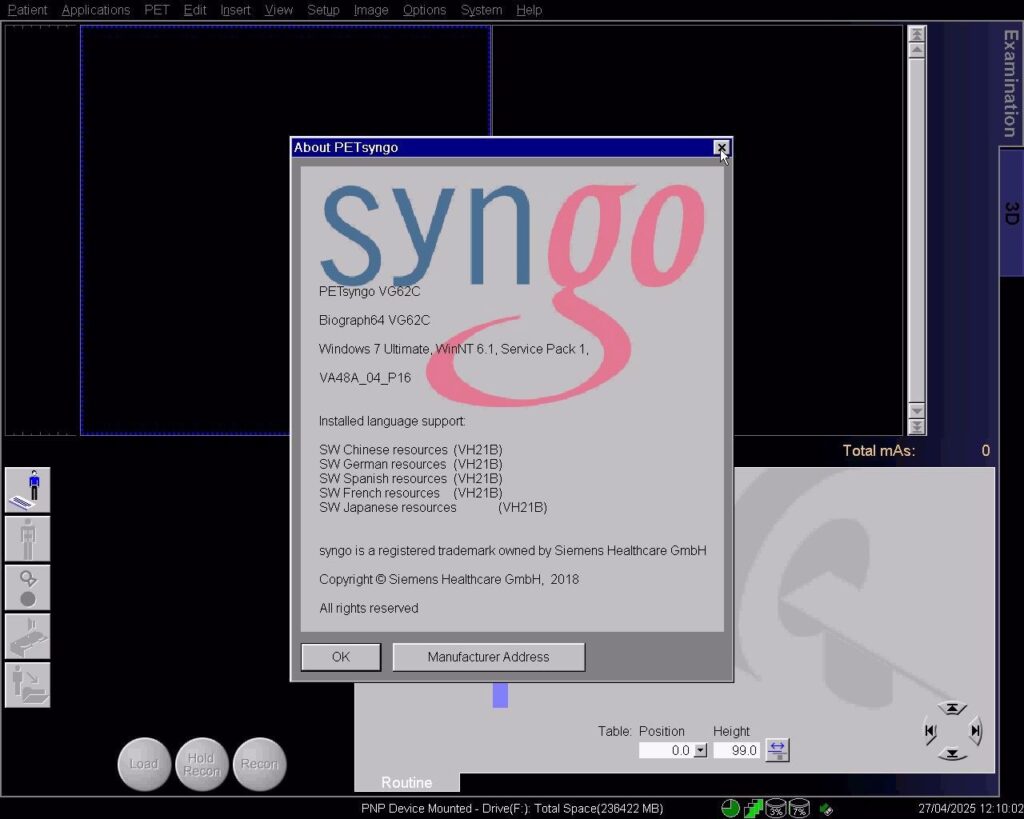Click the Copyright Siemens Healthcare GmbH line

[449, 579]
